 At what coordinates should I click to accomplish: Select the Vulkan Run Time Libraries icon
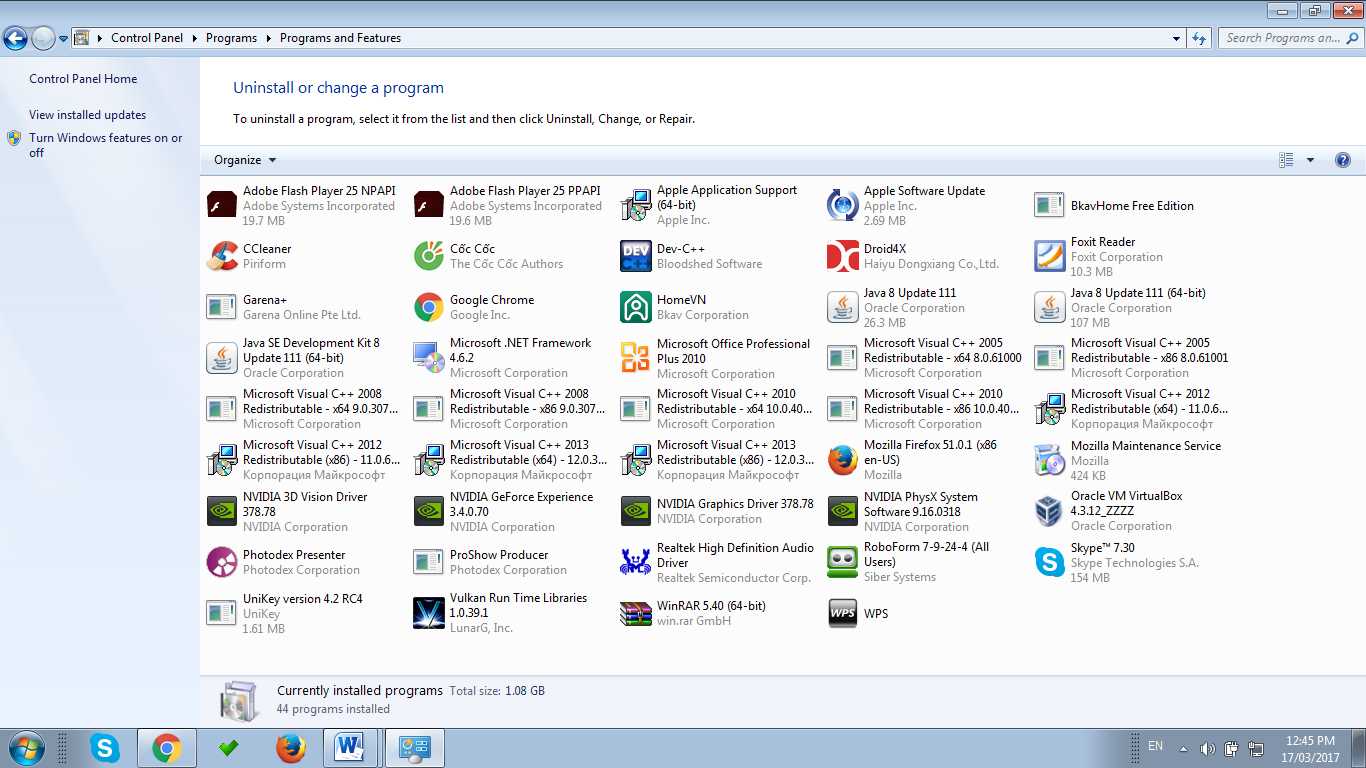[428, 613]
